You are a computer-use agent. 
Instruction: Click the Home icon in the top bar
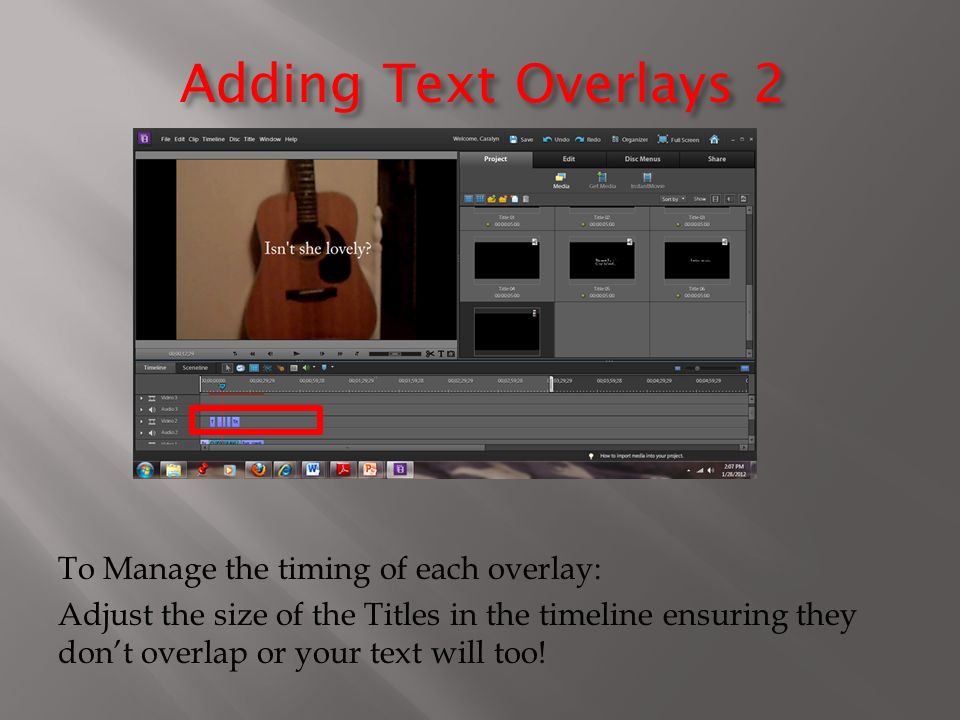[x=714, y=140]
